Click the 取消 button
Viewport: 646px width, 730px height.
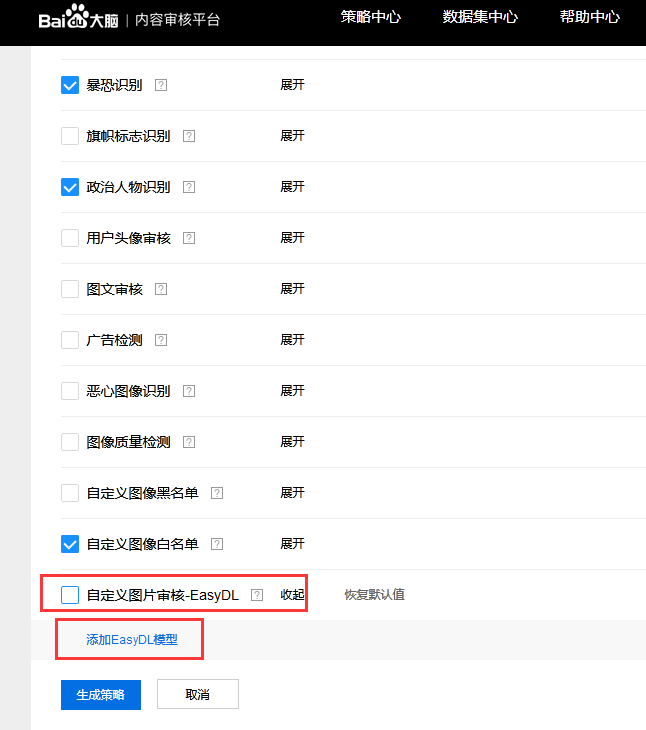coord(198,694)
